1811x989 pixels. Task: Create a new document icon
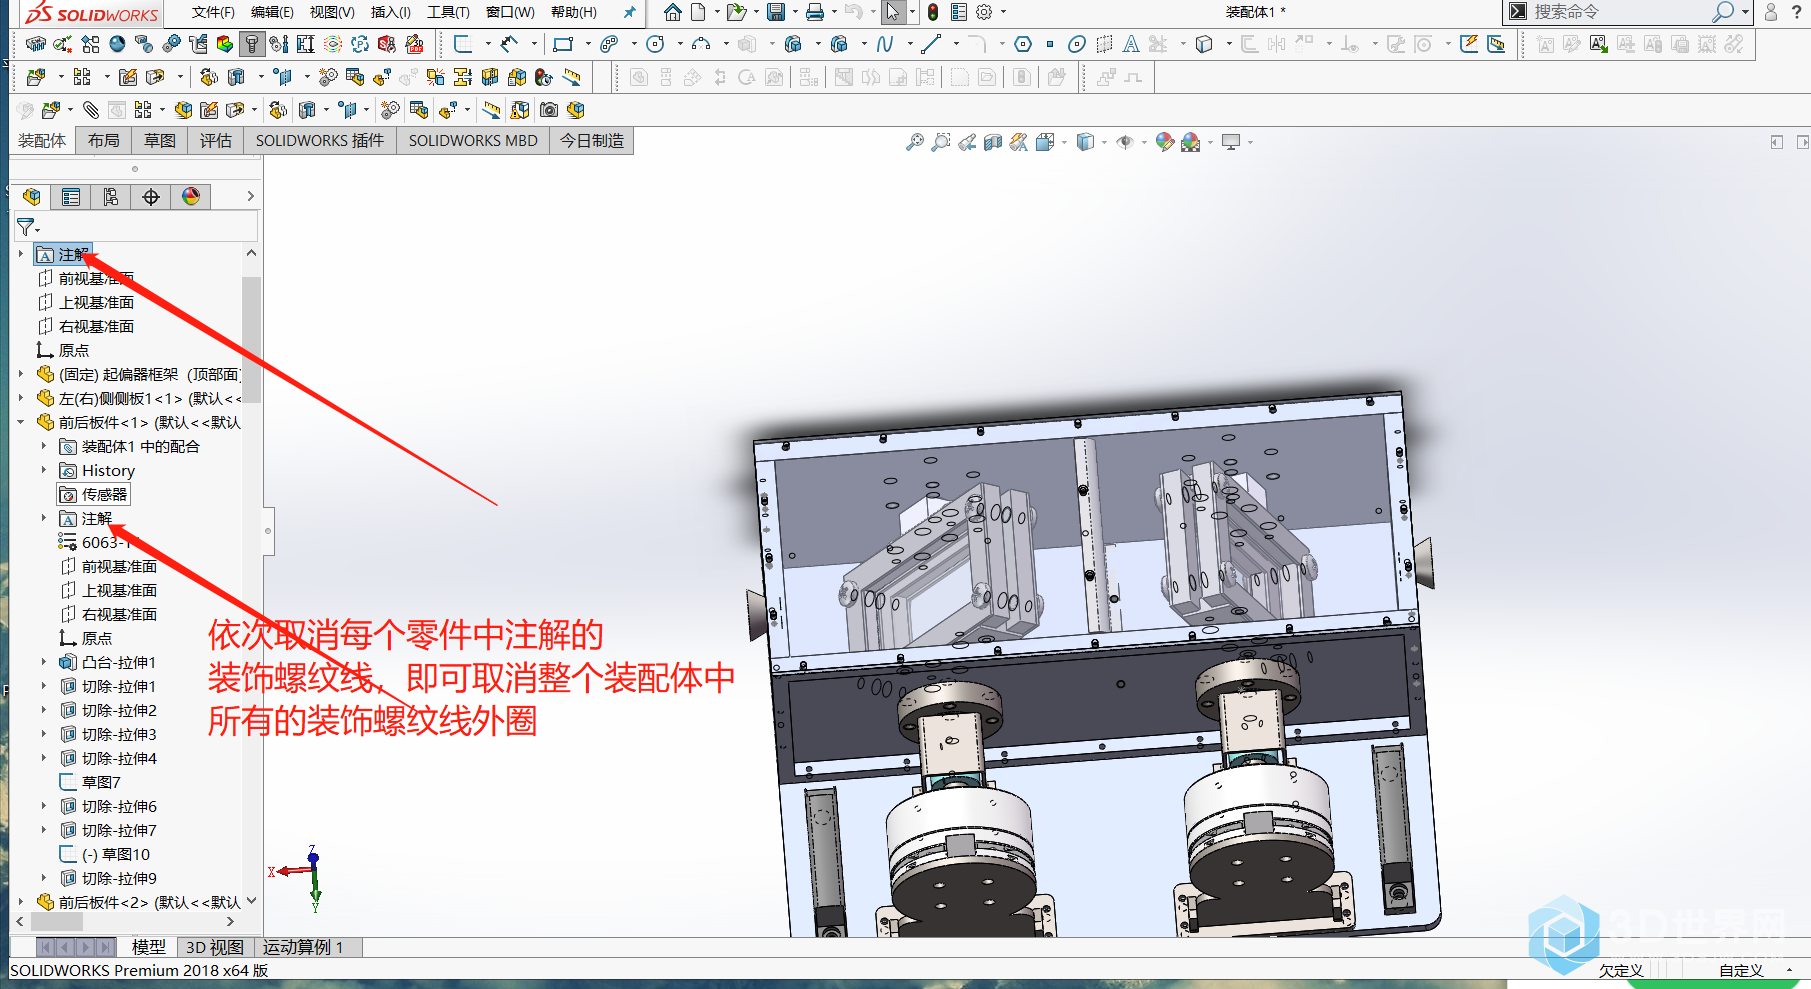pos(698,12)
